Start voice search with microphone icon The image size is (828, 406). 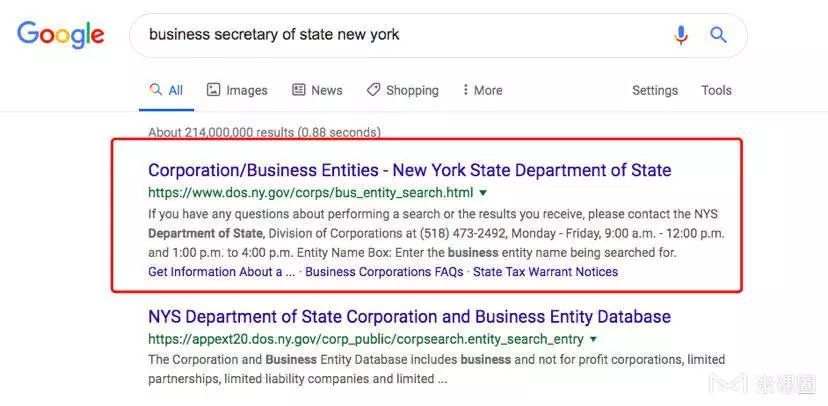pyautogui.click(x=681, y=35)
